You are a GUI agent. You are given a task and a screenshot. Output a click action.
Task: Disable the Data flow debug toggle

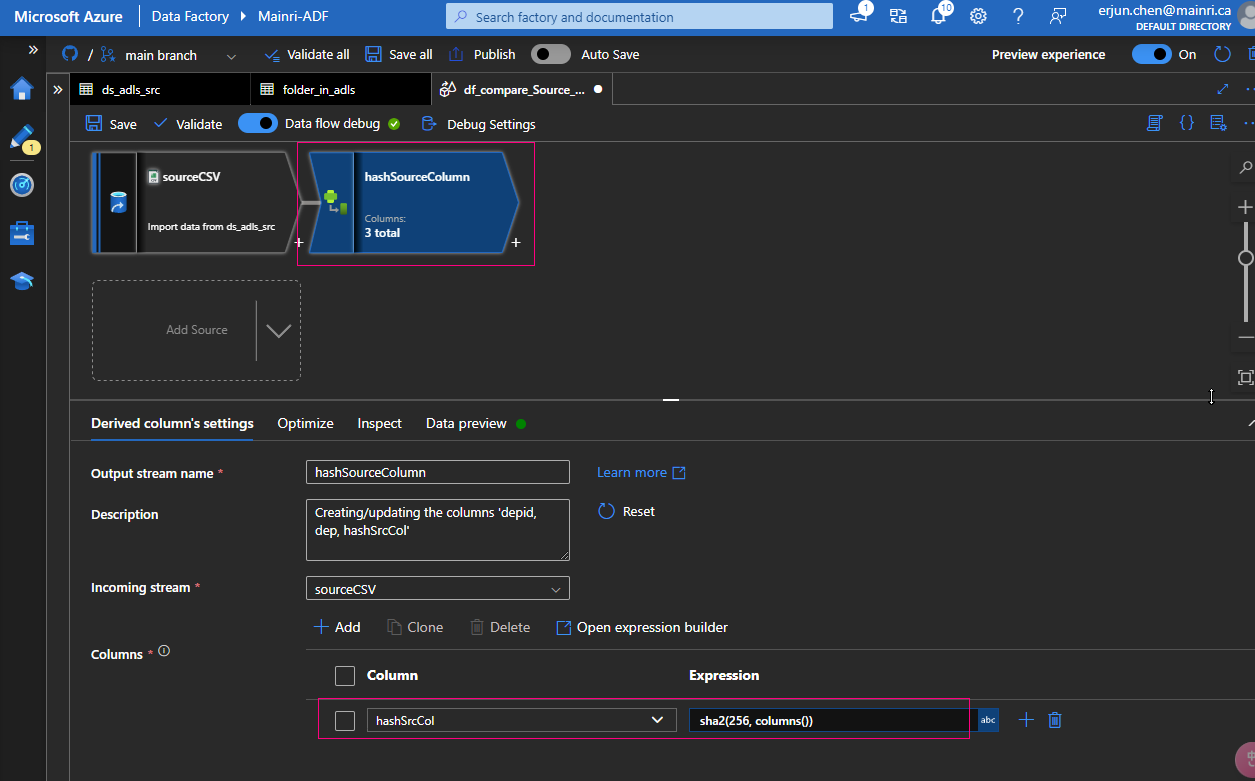coord(258,124)
